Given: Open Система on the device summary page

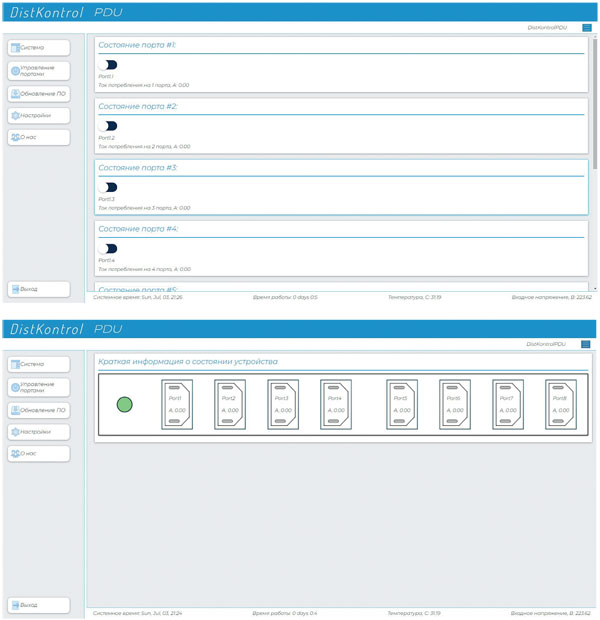Looking at the screenshot, I should coord(39,364).
